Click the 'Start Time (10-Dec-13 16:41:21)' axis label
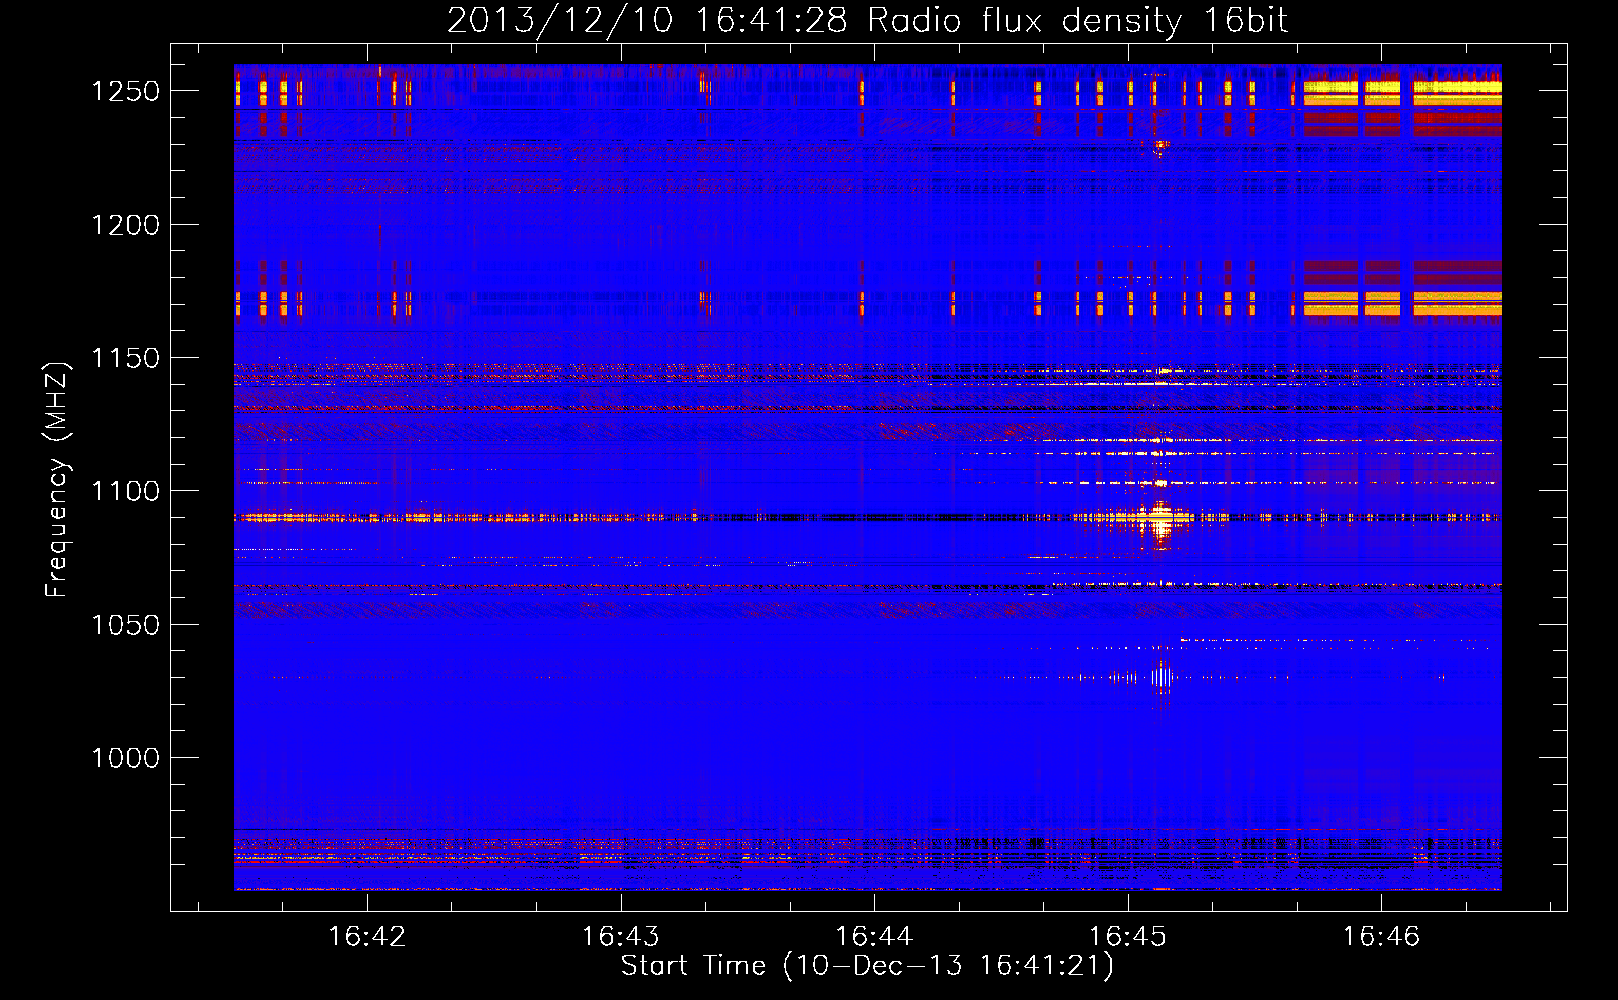The height and width of the screenshot is (1000, 1618). tap(867, 966)
